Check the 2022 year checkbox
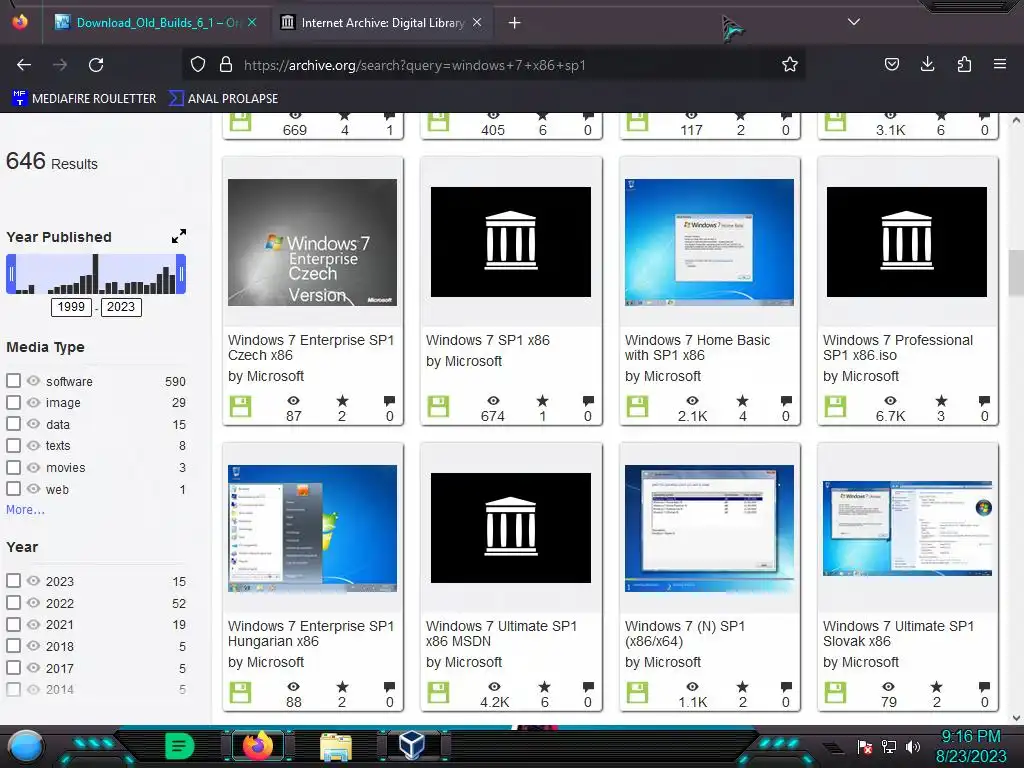The height and width of the screenshot is (768, 1024). point(13,602)
